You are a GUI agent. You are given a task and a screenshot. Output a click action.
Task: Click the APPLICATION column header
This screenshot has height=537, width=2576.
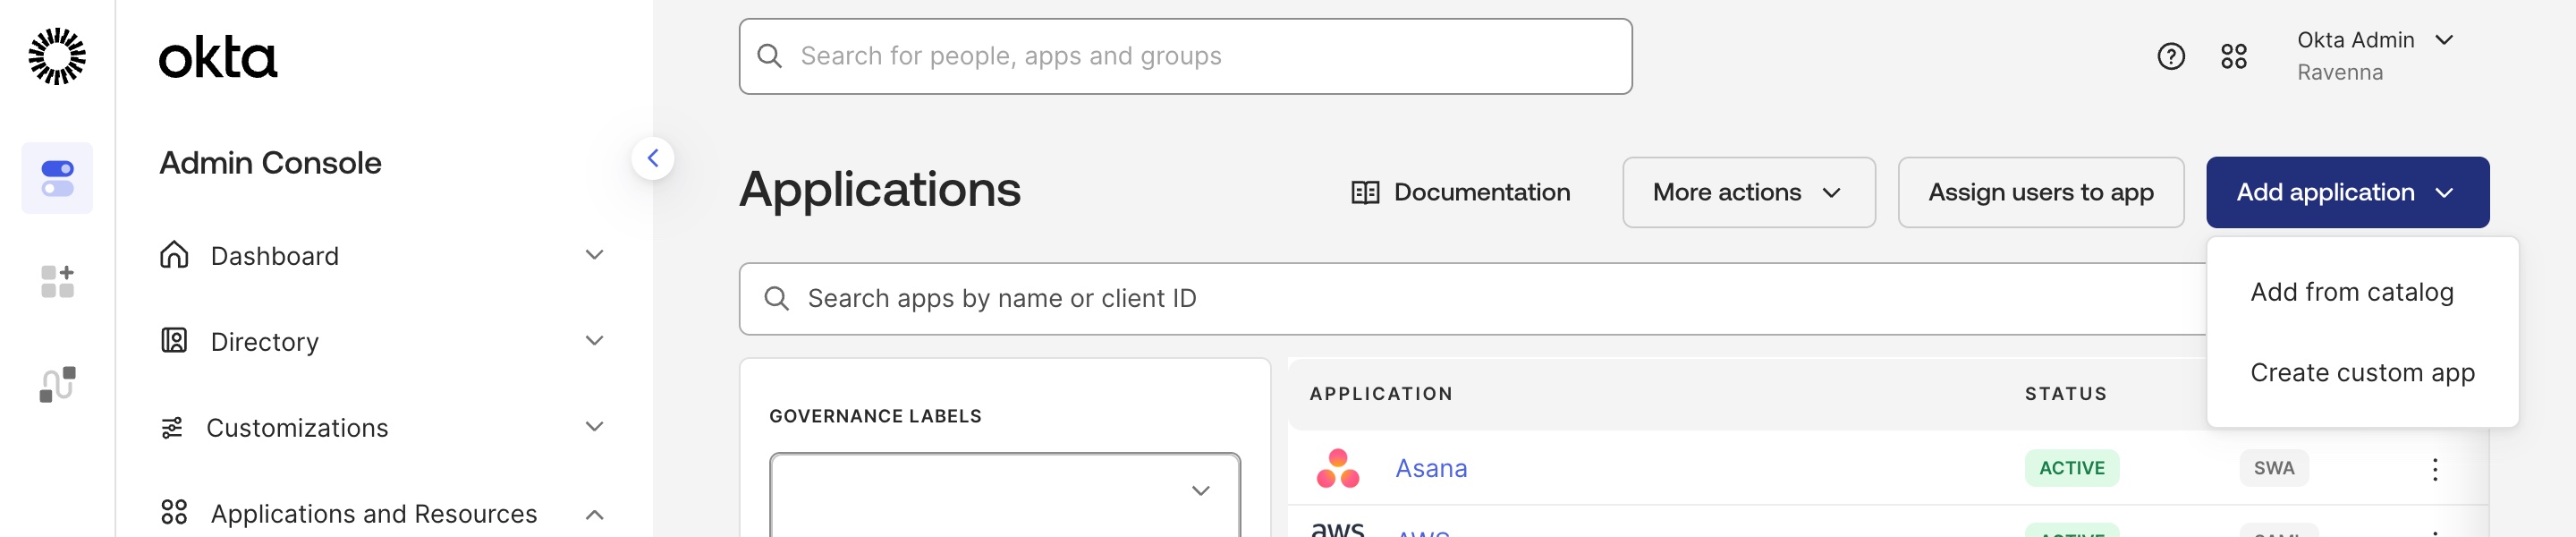pos(1381,394)
